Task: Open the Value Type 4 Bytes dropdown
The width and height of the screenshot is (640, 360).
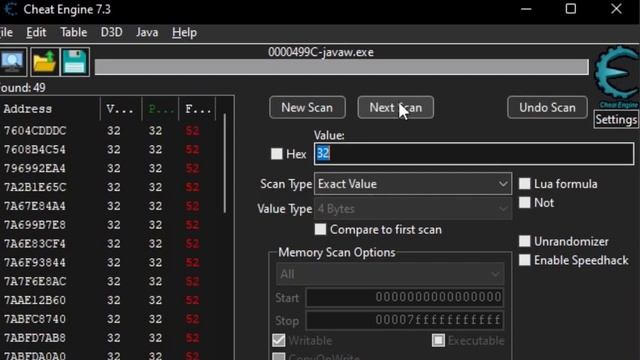Action: tap(413, 209)
